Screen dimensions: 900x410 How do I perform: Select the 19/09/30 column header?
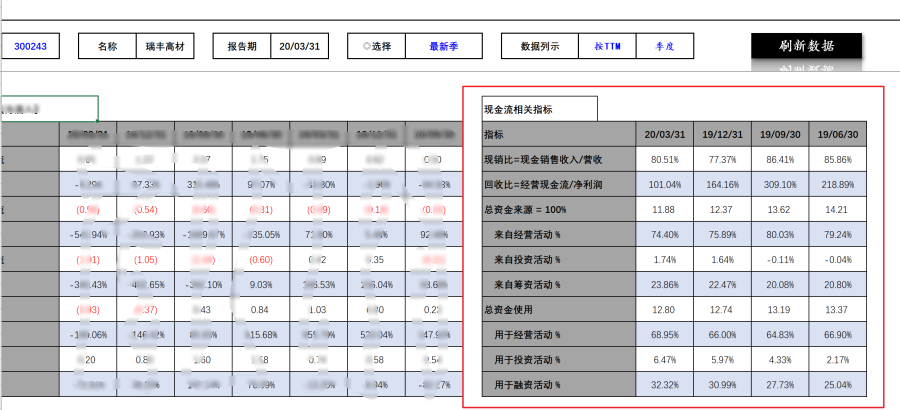(x=780, y=134)
